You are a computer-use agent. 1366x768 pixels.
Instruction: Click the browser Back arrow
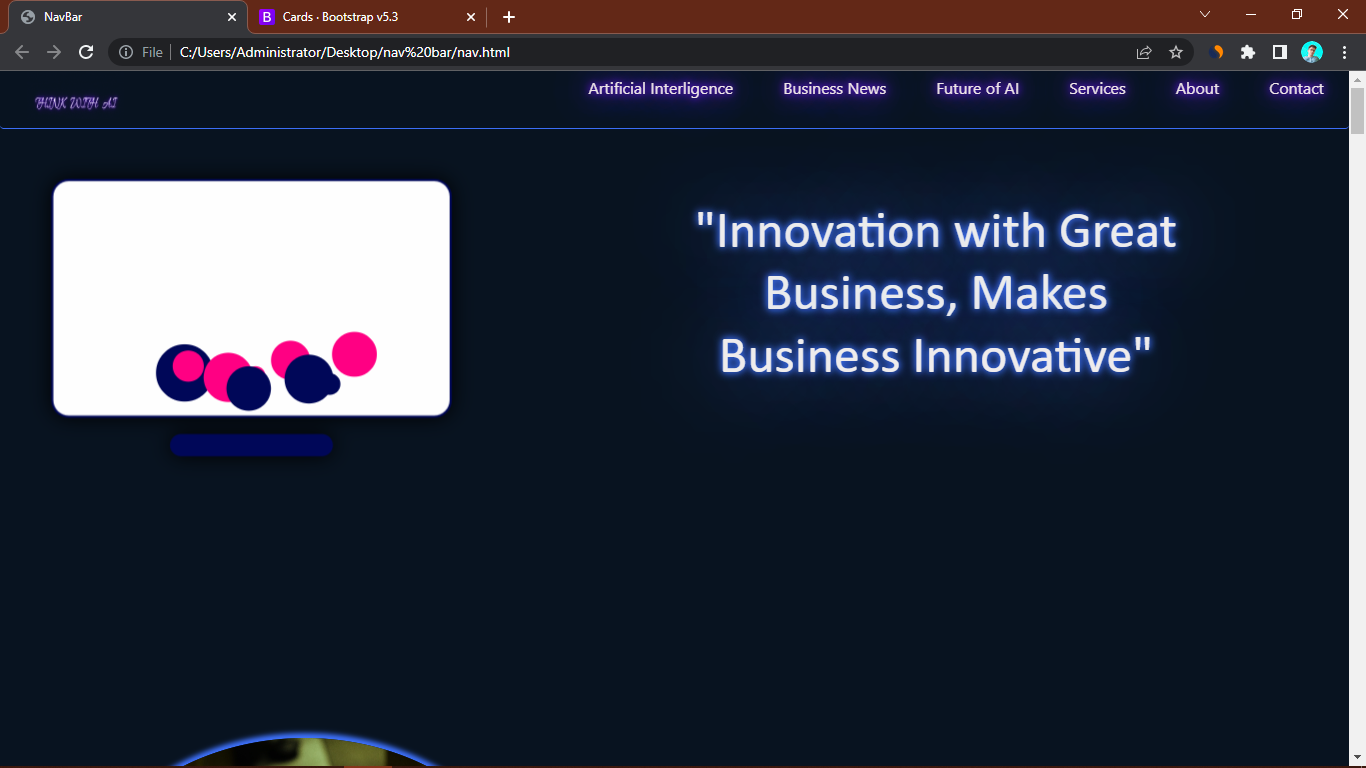coord(22,52)
